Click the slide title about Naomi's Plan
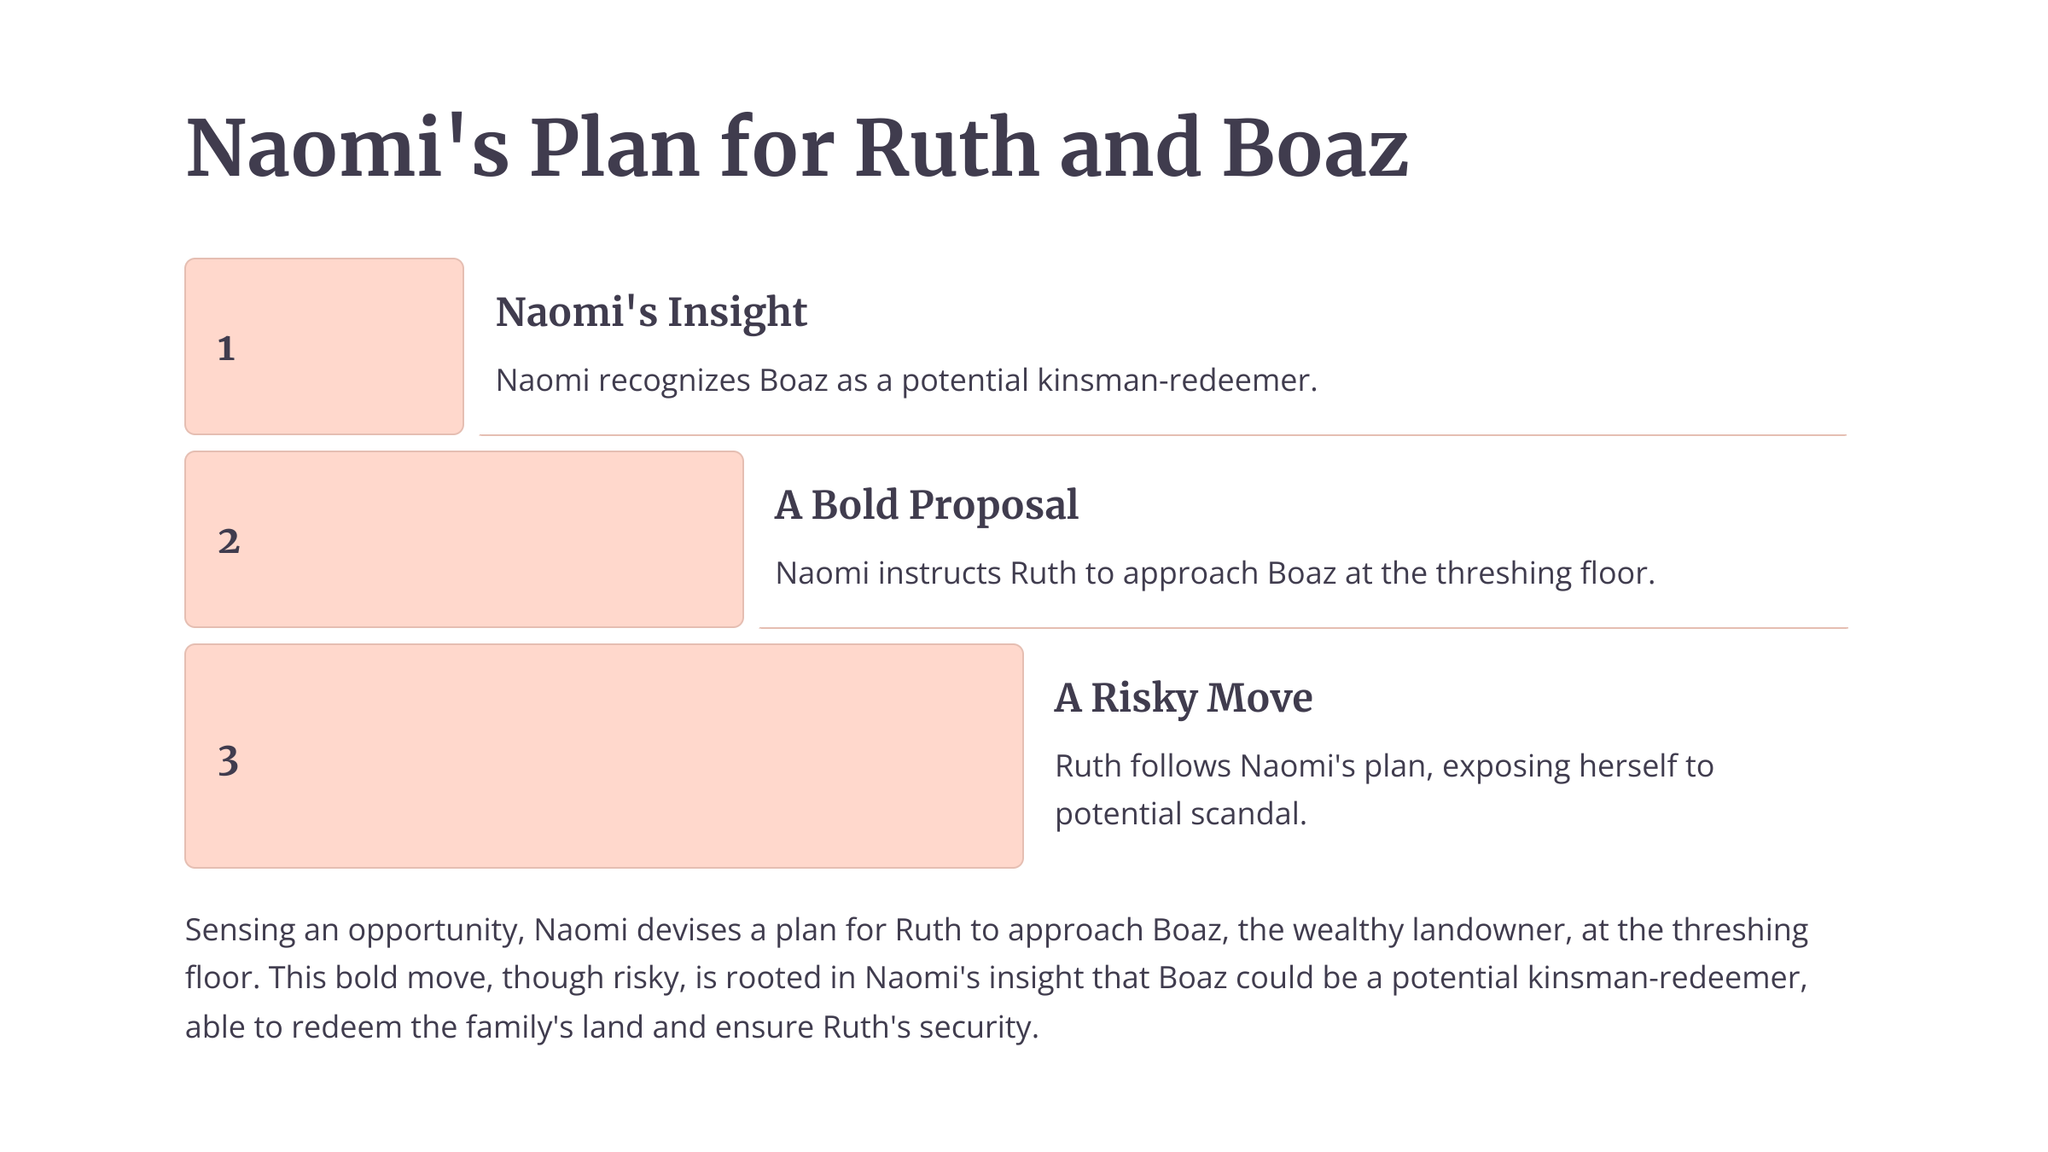The image size is (2048, 1152). (x=796, y=148)
